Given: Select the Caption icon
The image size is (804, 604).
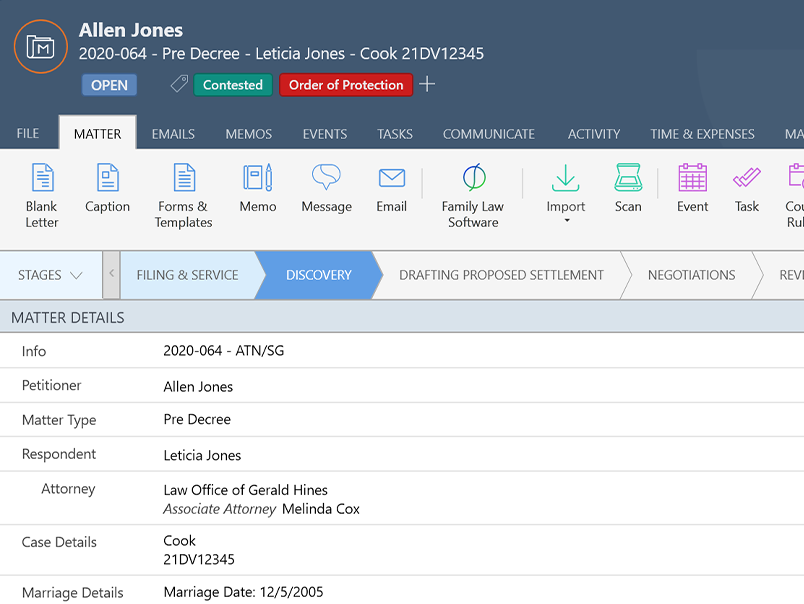Looking at the screenshot, I should 107,188.
